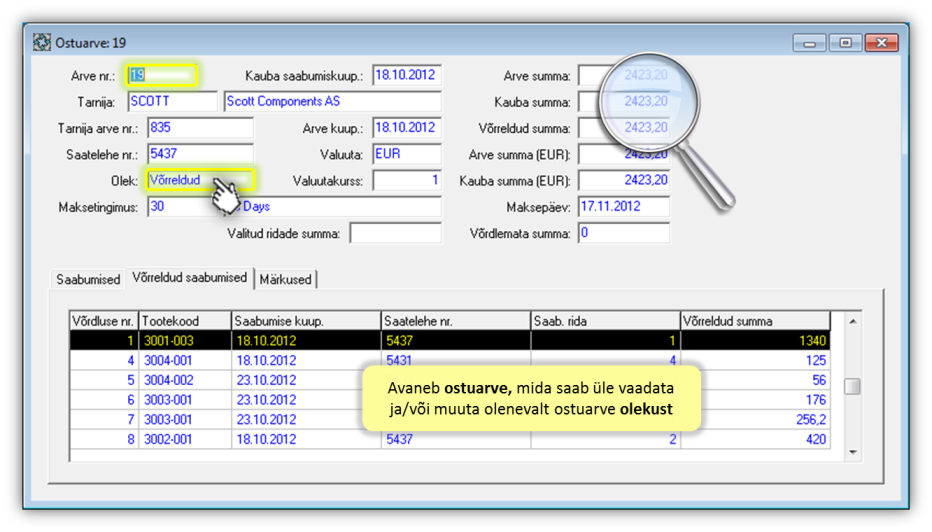Click the Saab. rida column header
The height and width of the screenshot is (532, 932).
pyautogui.click(x=606, y=321)
